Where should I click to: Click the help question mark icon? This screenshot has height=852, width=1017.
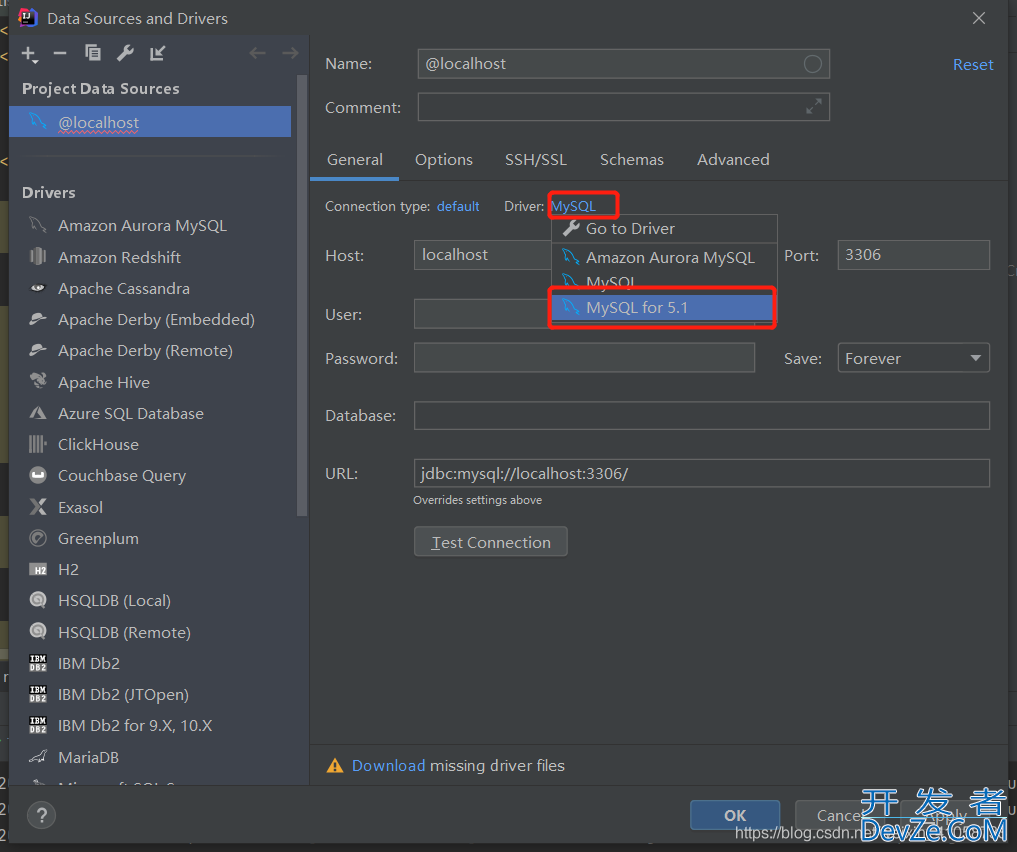click(x=42, y=815)
